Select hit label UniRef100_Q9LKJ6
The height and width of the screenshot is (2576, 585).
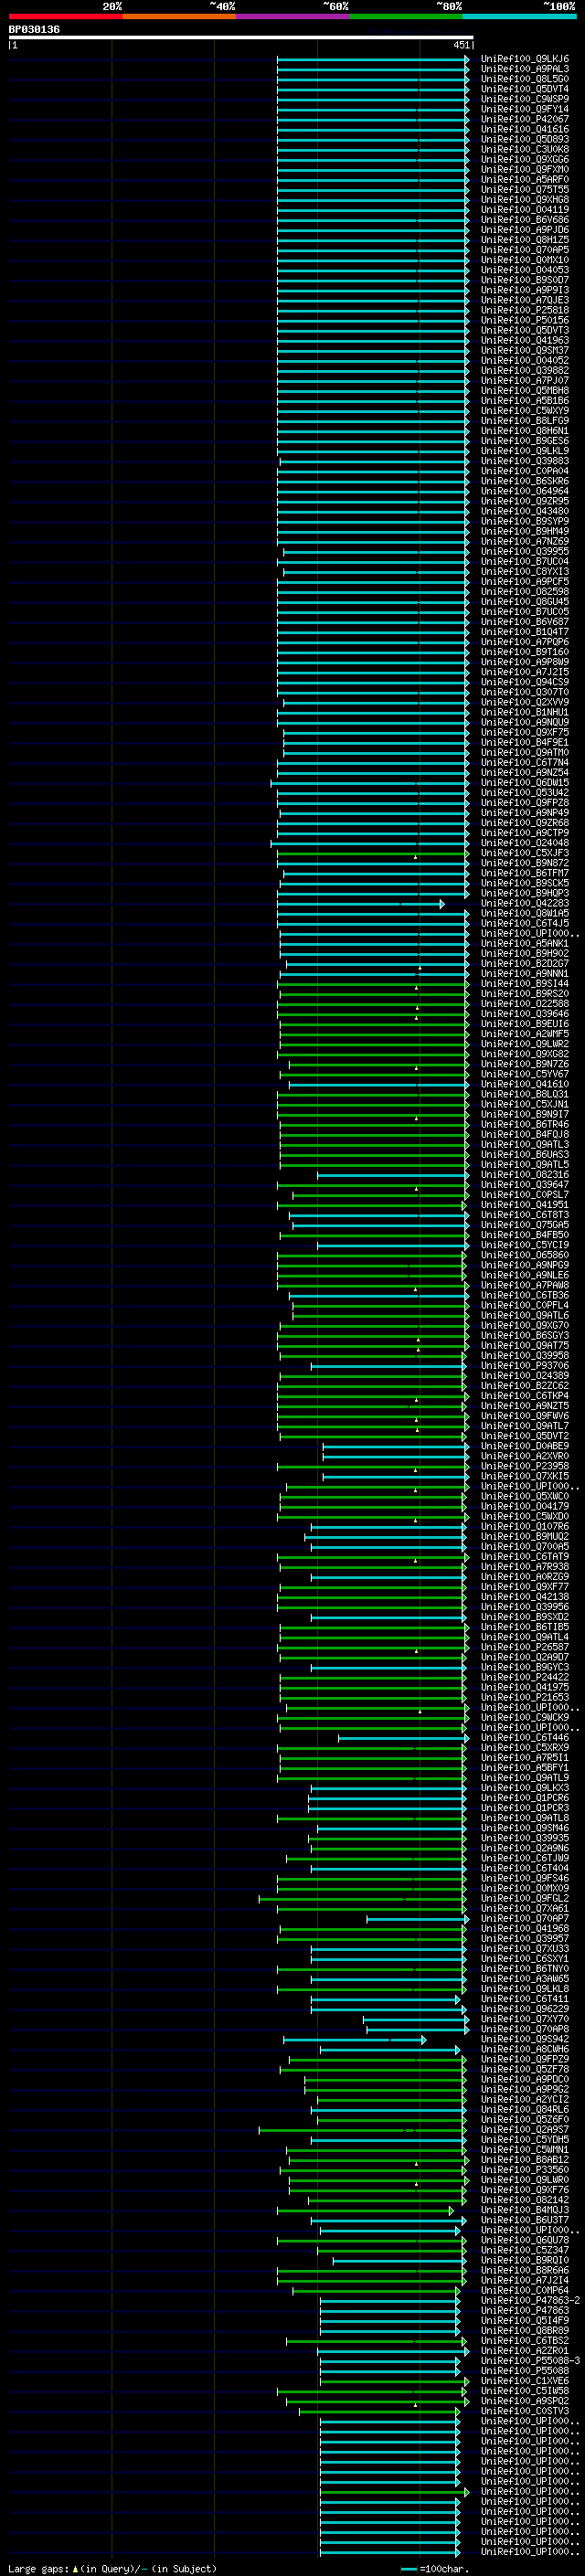click(525, 59)
